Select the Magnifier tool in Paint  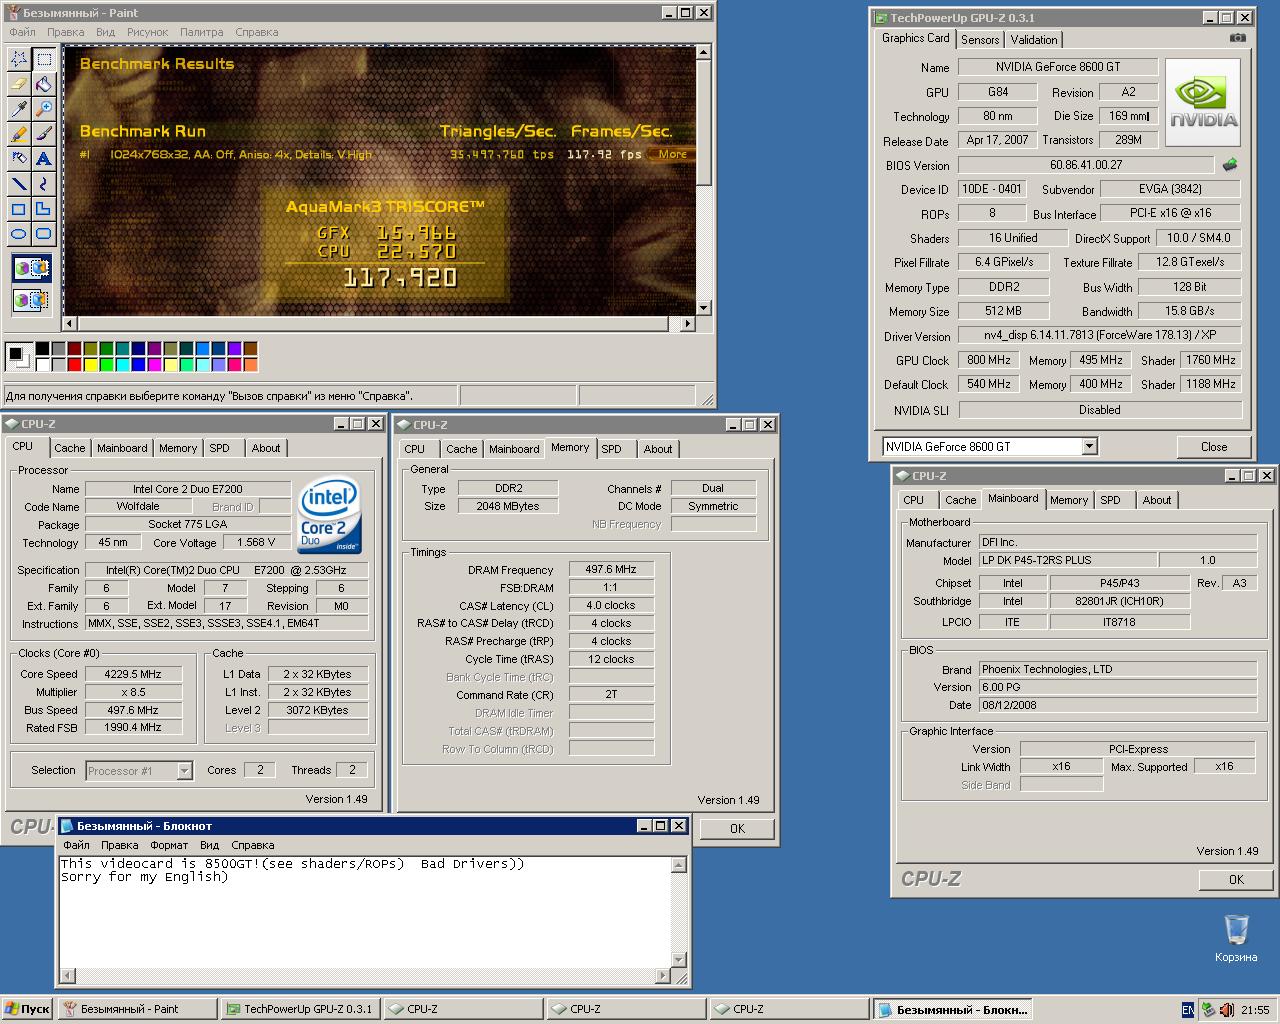click(44, 109)
